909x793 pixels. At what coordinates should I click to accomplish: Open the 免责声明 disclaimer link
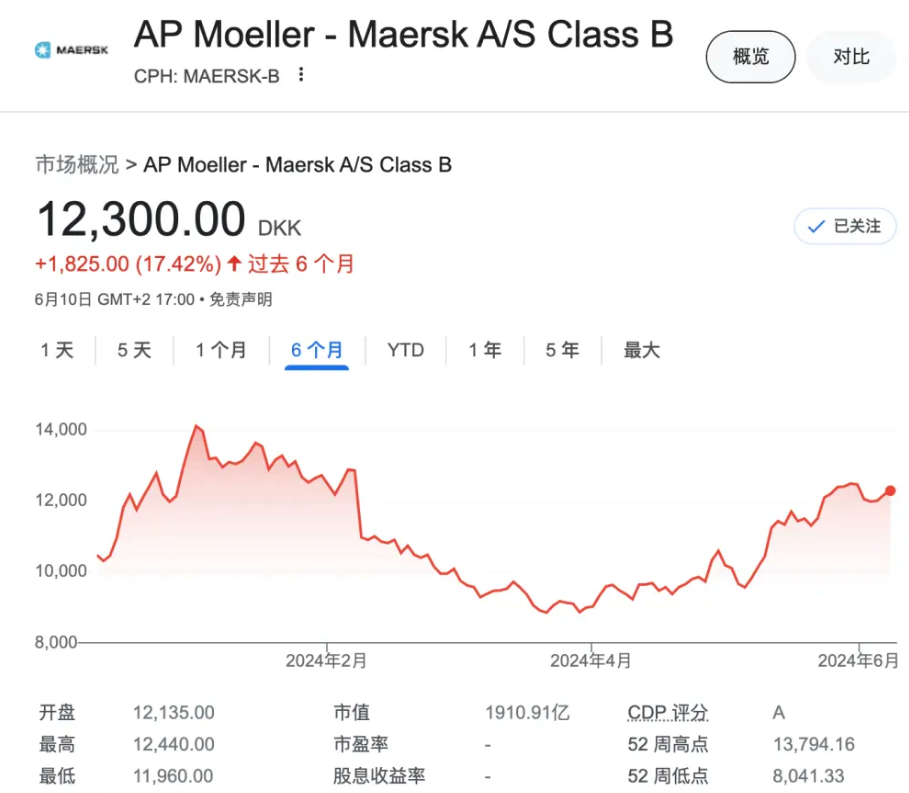[x=241, y=300]
